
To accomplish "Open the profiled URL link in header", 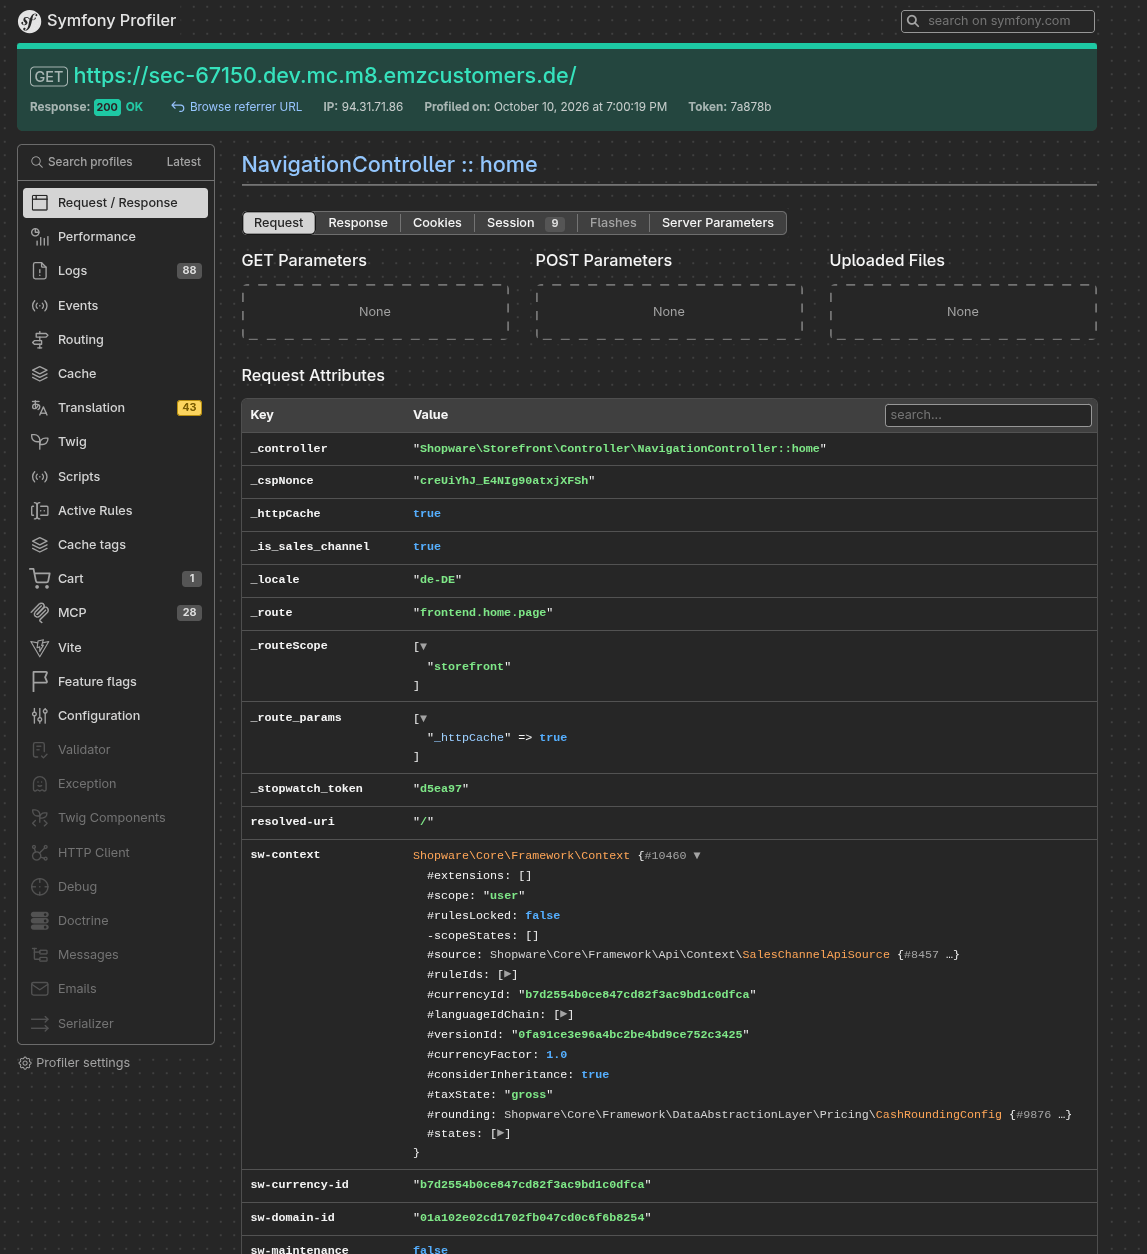I will point(325,76).
